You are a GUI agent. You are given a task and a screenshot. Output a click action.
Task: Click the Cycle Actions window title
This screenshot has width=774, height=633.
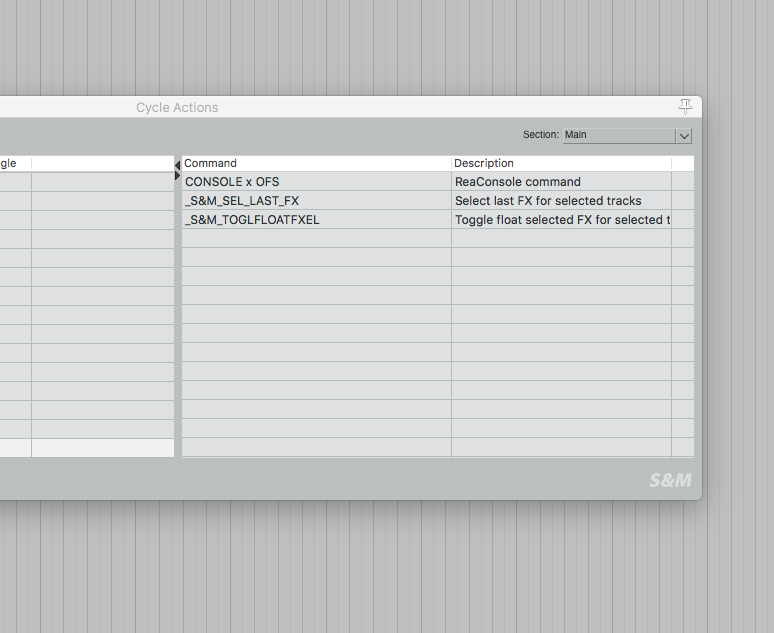coord(177,107)
